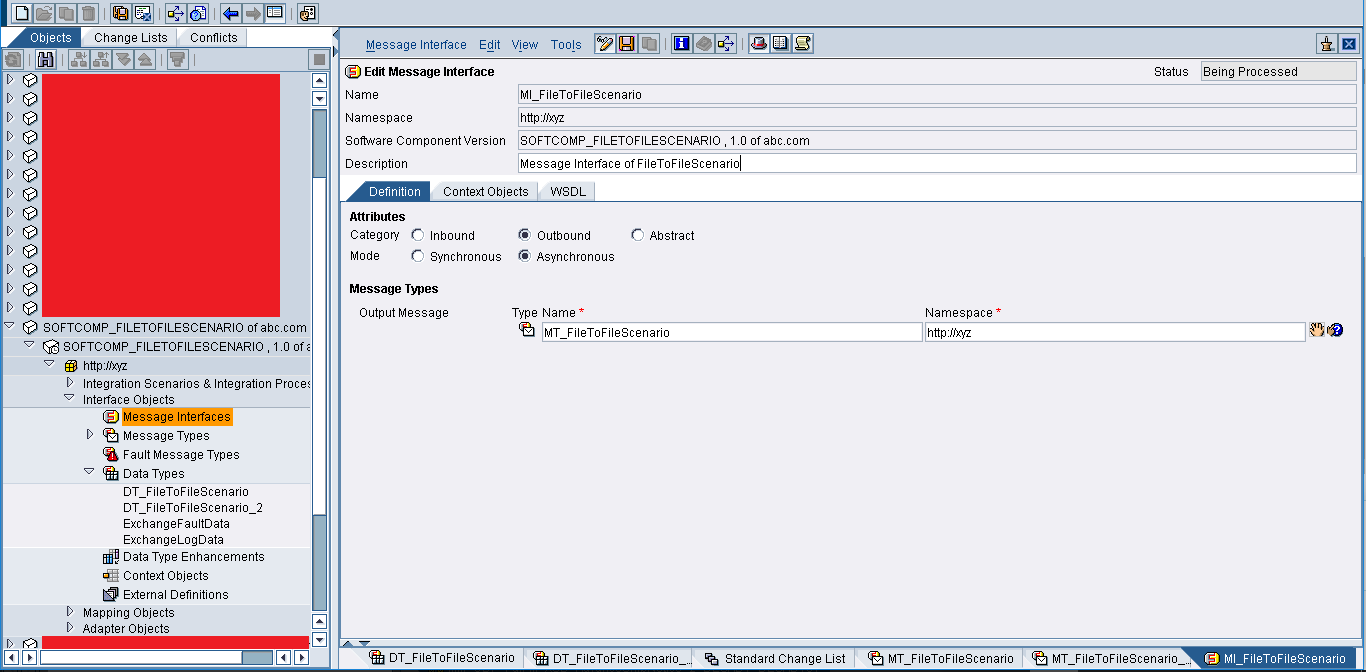Select the Message Interfaces entry in the tree
This screenshot has width=1366, height=672.
tap(178, 417)
